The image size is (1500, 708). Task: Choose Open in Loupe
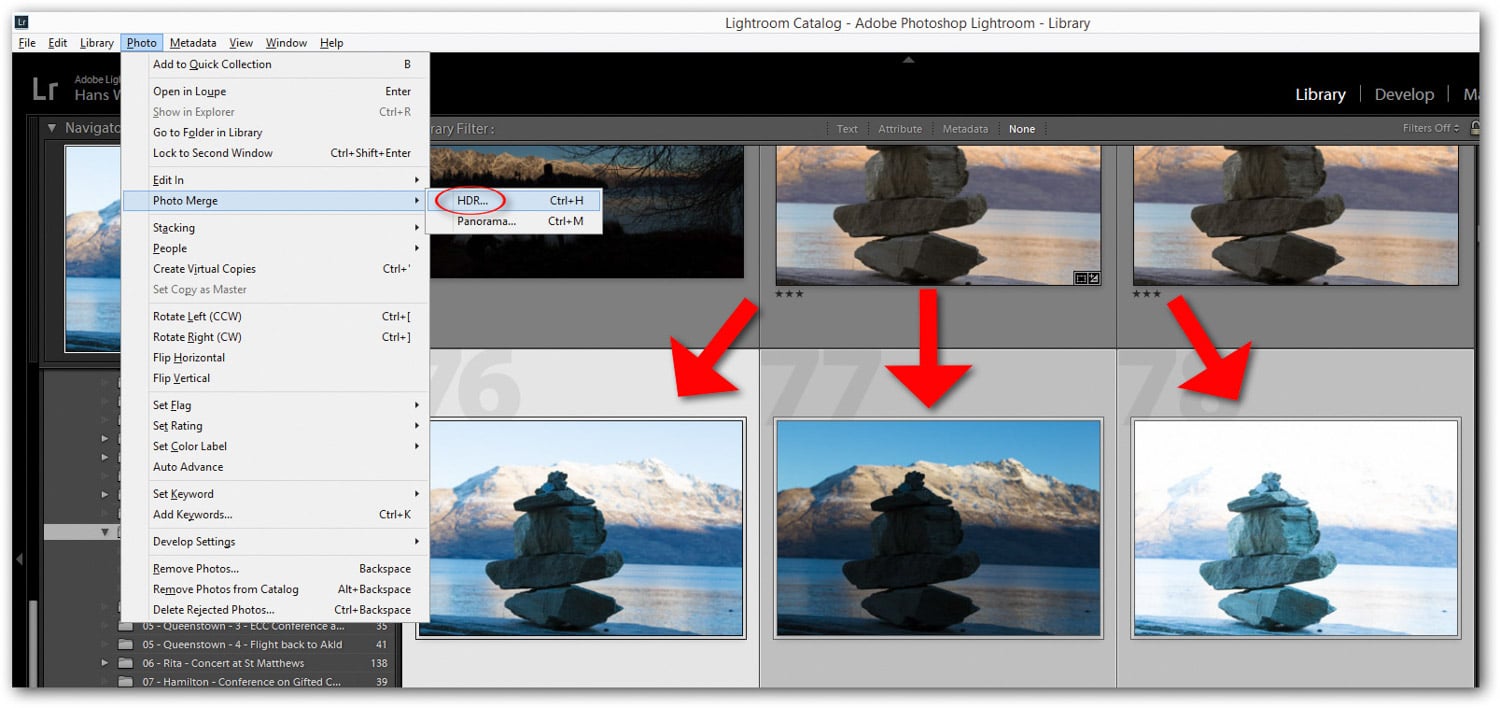click(275, 92)
